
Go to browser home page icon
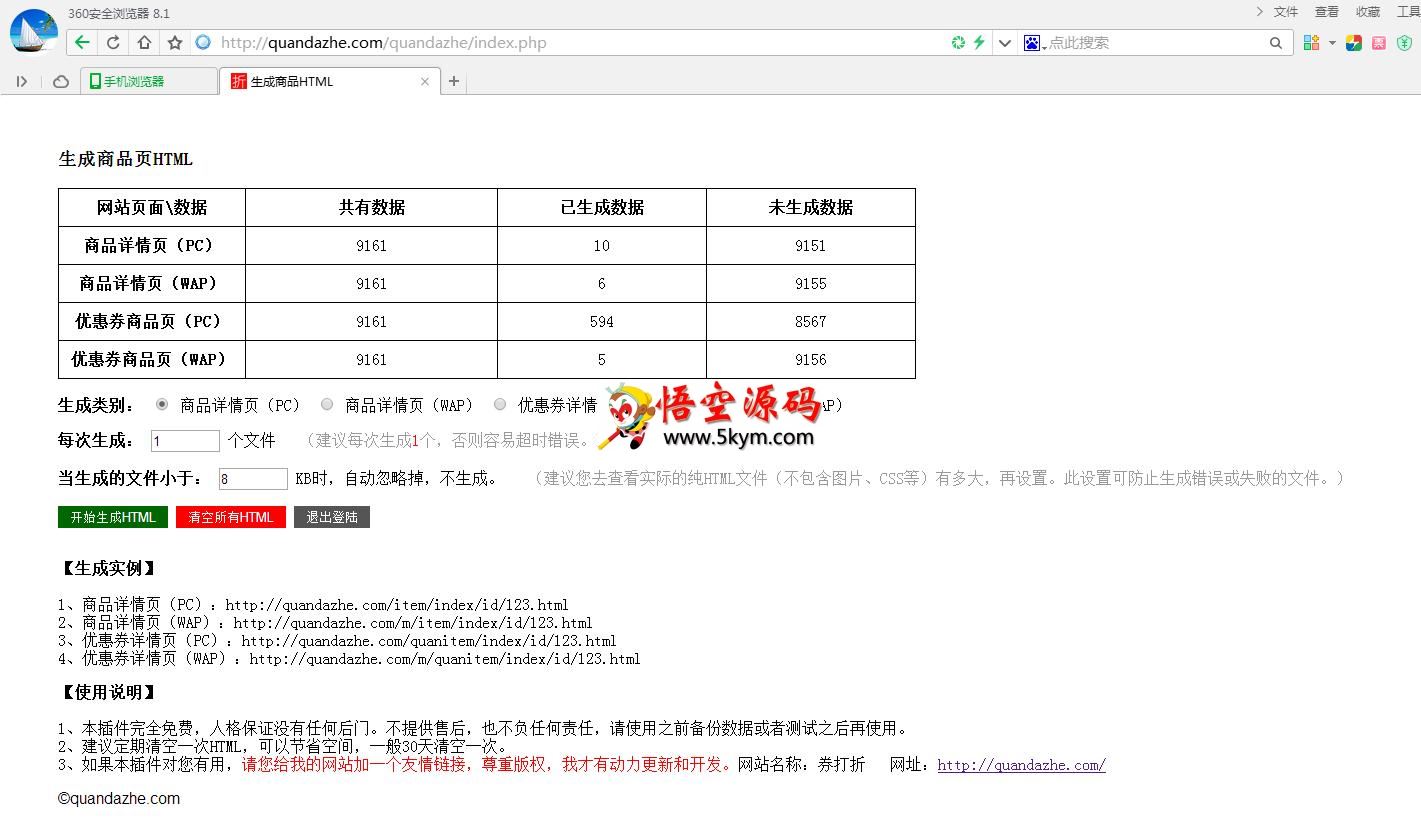144,42
